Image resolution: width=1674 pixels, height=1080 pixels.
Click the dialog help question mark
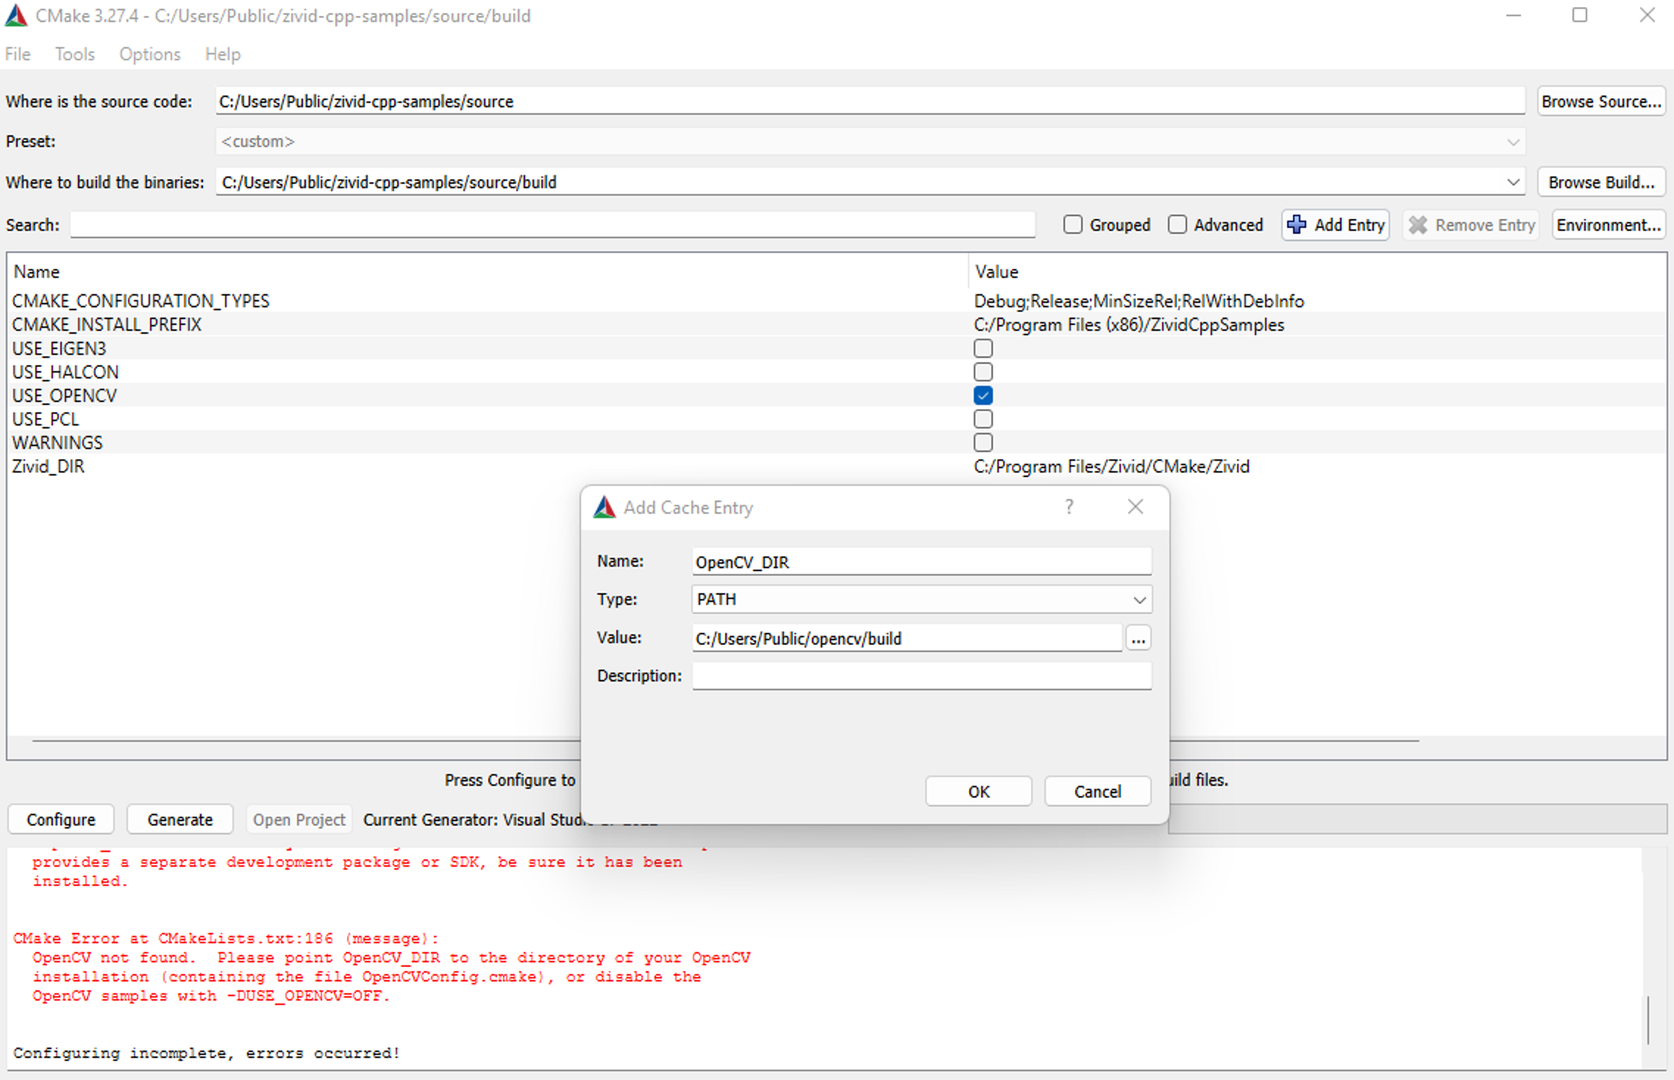(x=1069, y=507)
